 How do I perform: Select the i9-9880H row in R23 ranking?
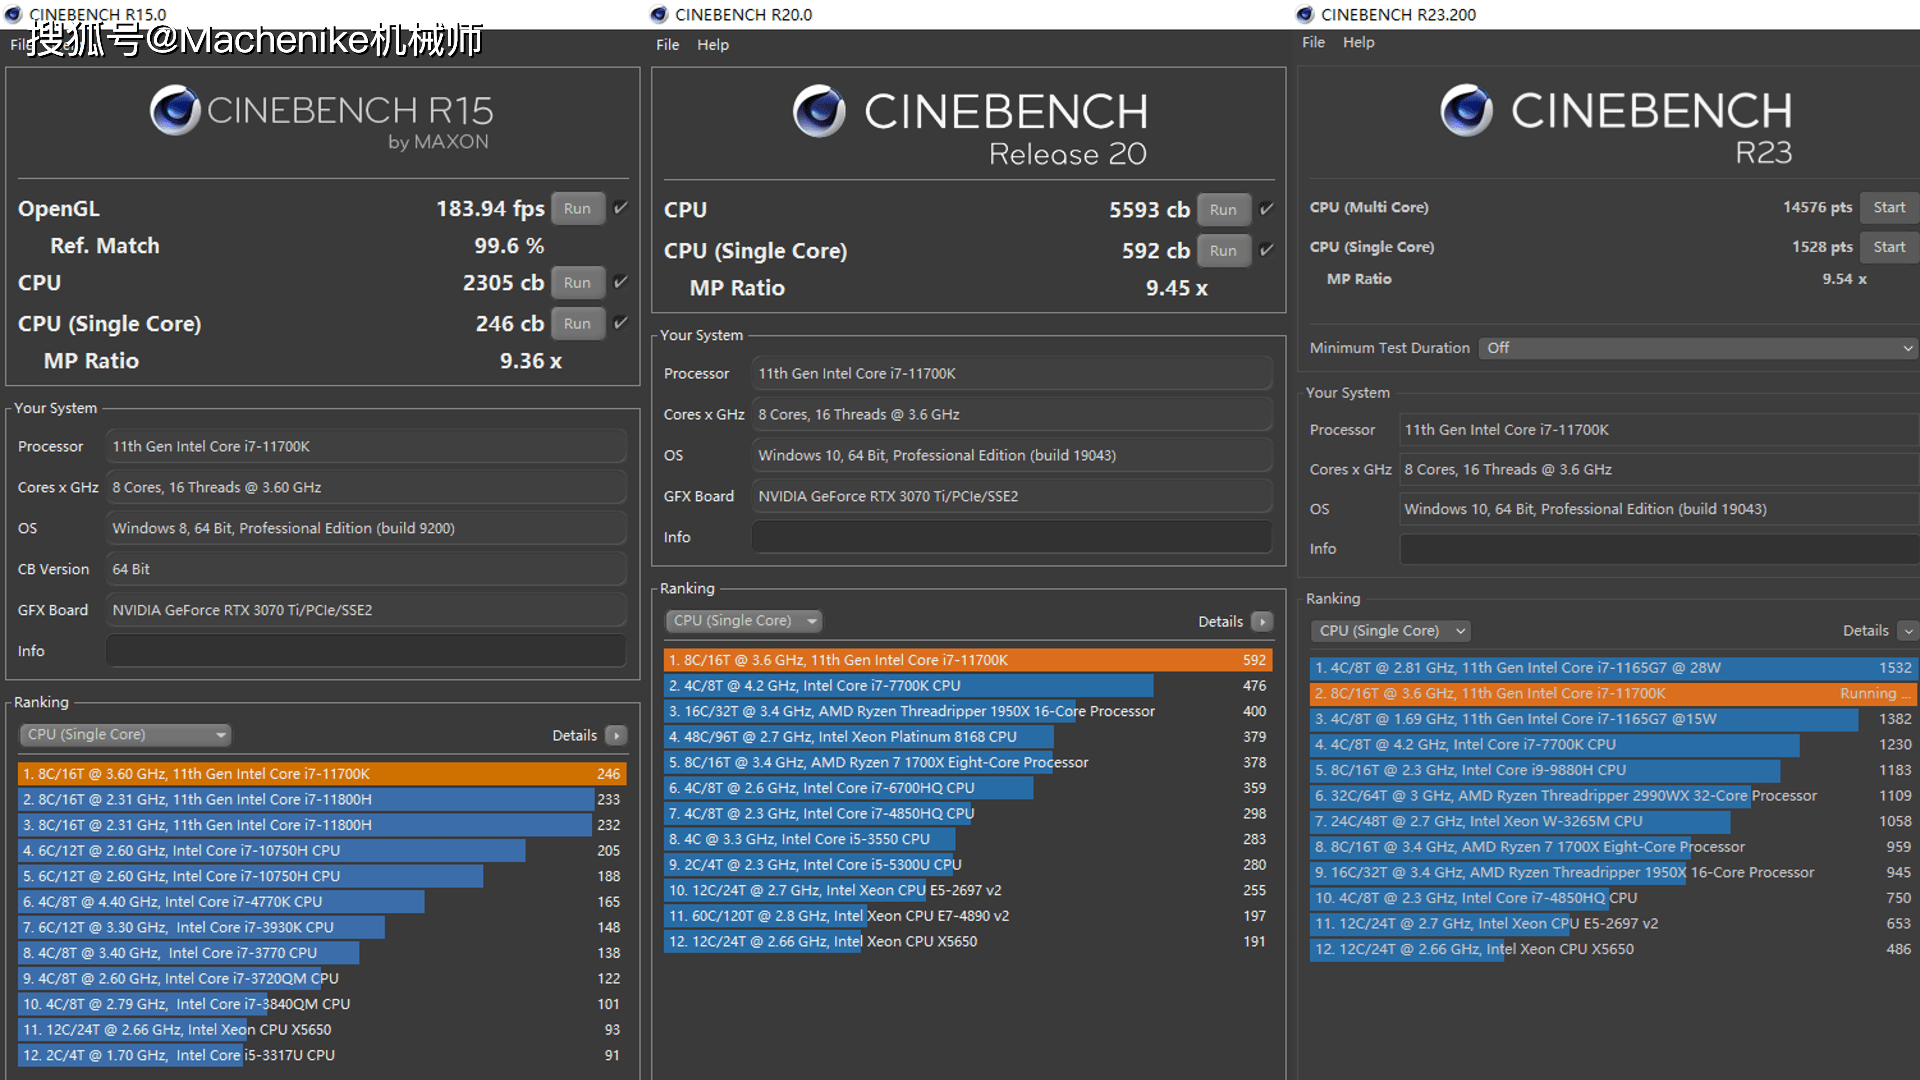point(1614,770)
